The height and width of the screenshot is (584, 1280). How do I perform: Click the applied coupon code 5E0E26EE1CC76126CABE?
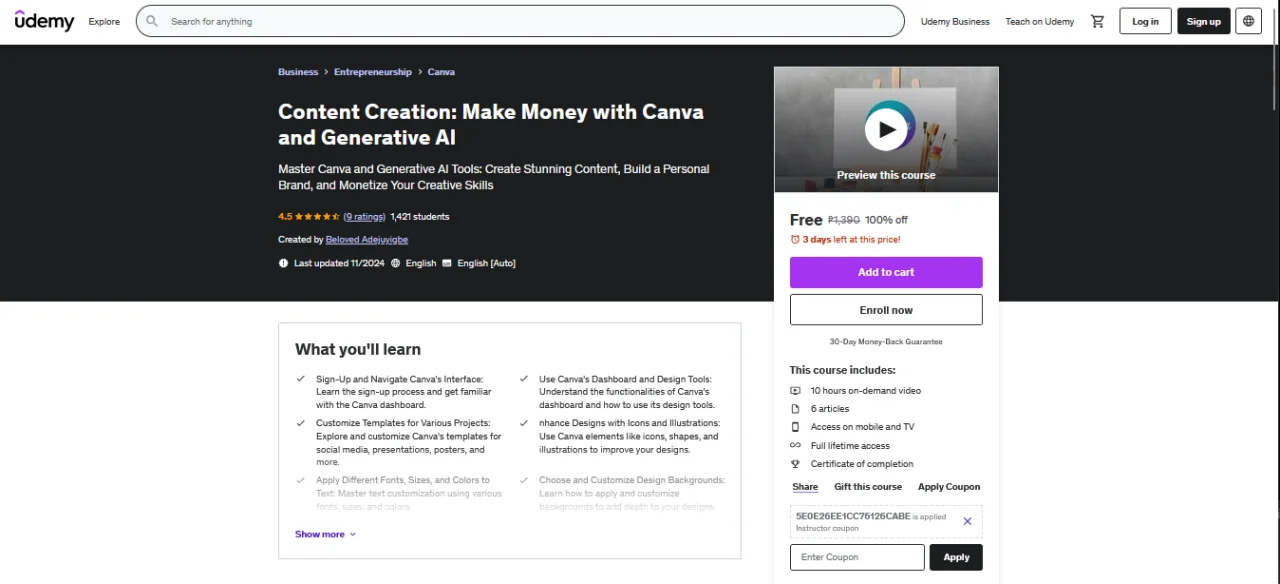tap(853, 516)
